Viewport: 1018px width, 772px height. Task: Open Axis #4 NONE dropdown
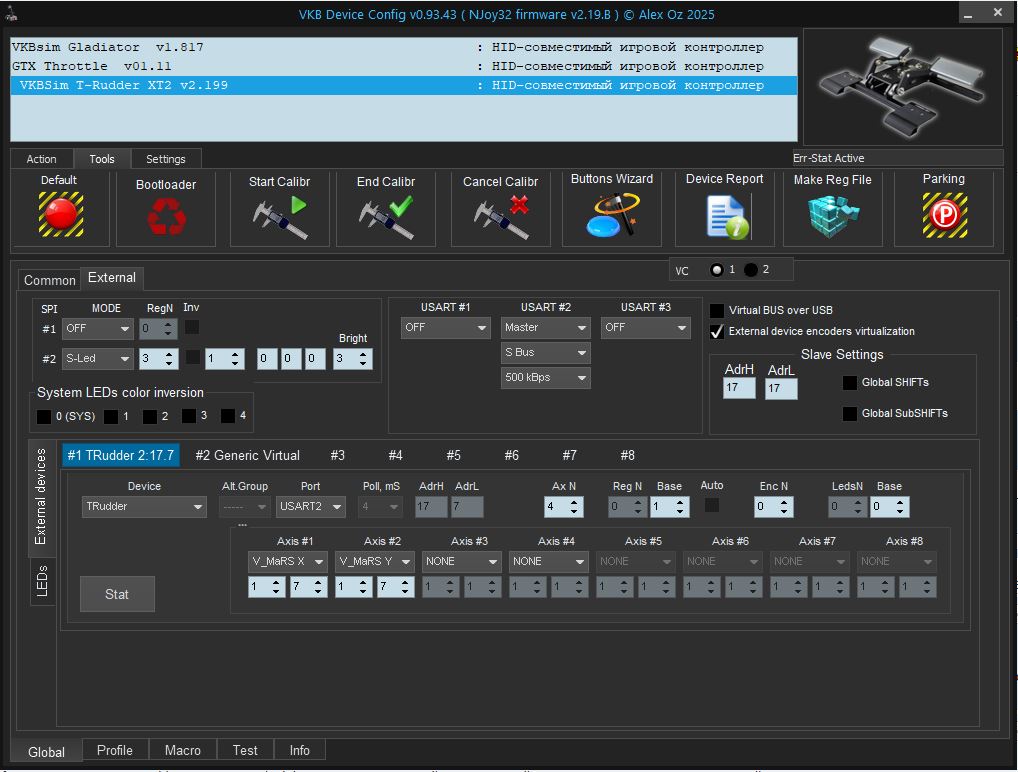[x=549, y=562]
